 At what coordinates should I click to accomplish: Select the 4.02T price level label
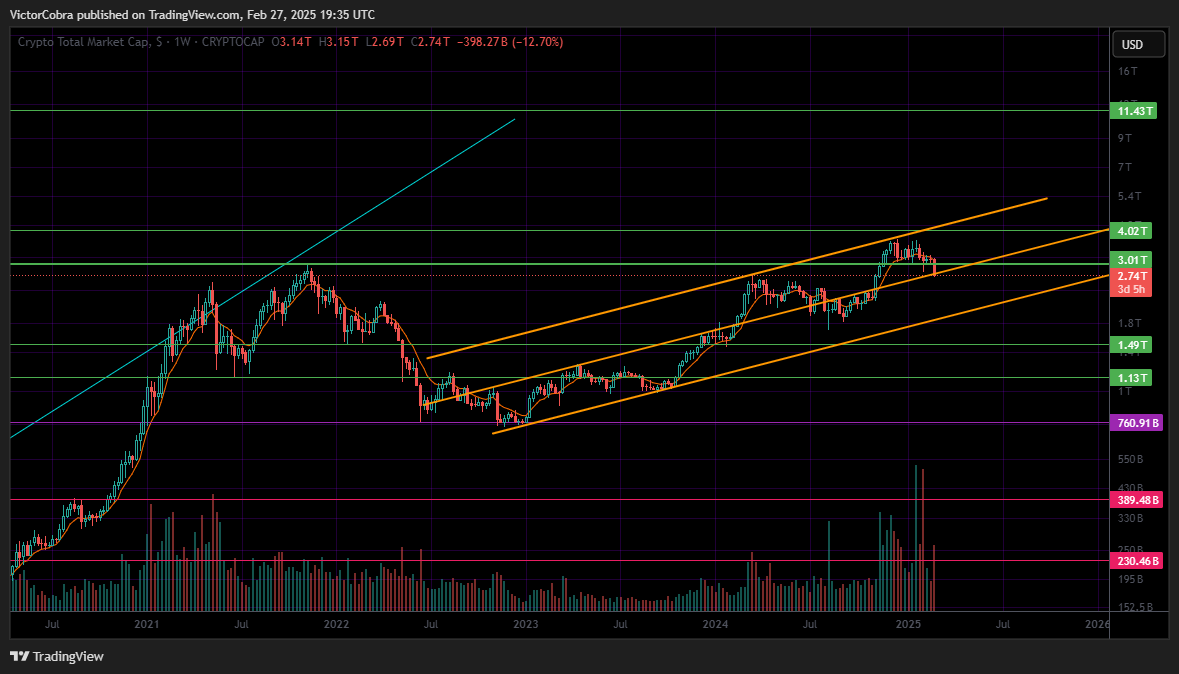[1131, 231]
